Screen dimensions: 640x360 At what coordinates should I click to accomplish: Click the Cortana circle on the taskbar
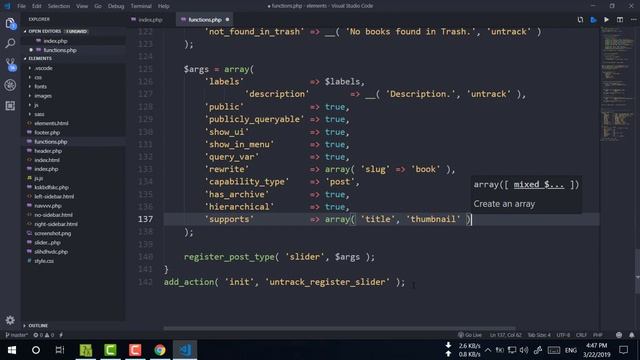(36, 350)
